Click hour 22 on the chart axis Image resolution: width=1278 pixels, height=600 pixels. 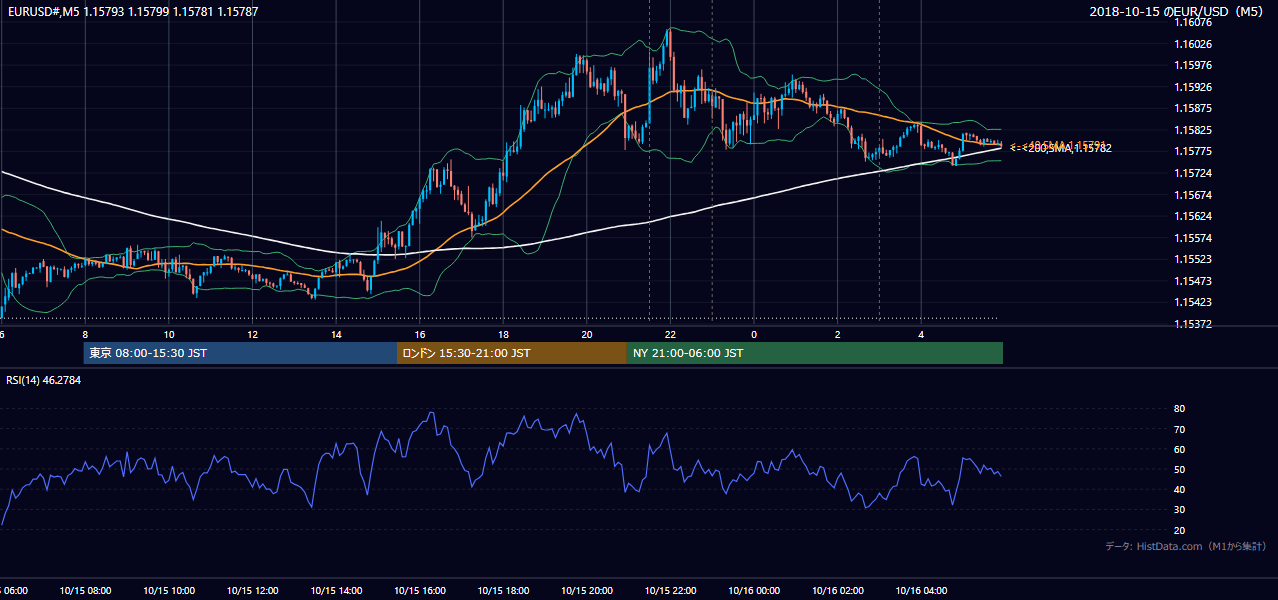[x=671, y=334]
